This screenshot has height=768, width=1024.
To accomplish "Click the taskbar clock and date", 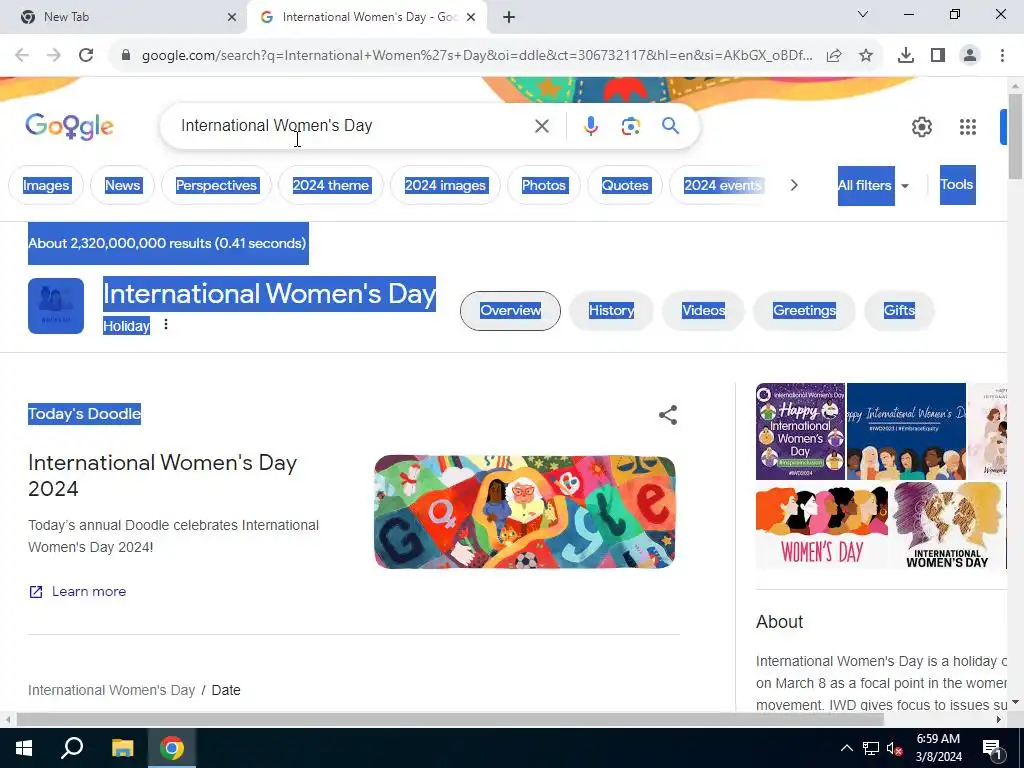I will [x=938, y=748].
